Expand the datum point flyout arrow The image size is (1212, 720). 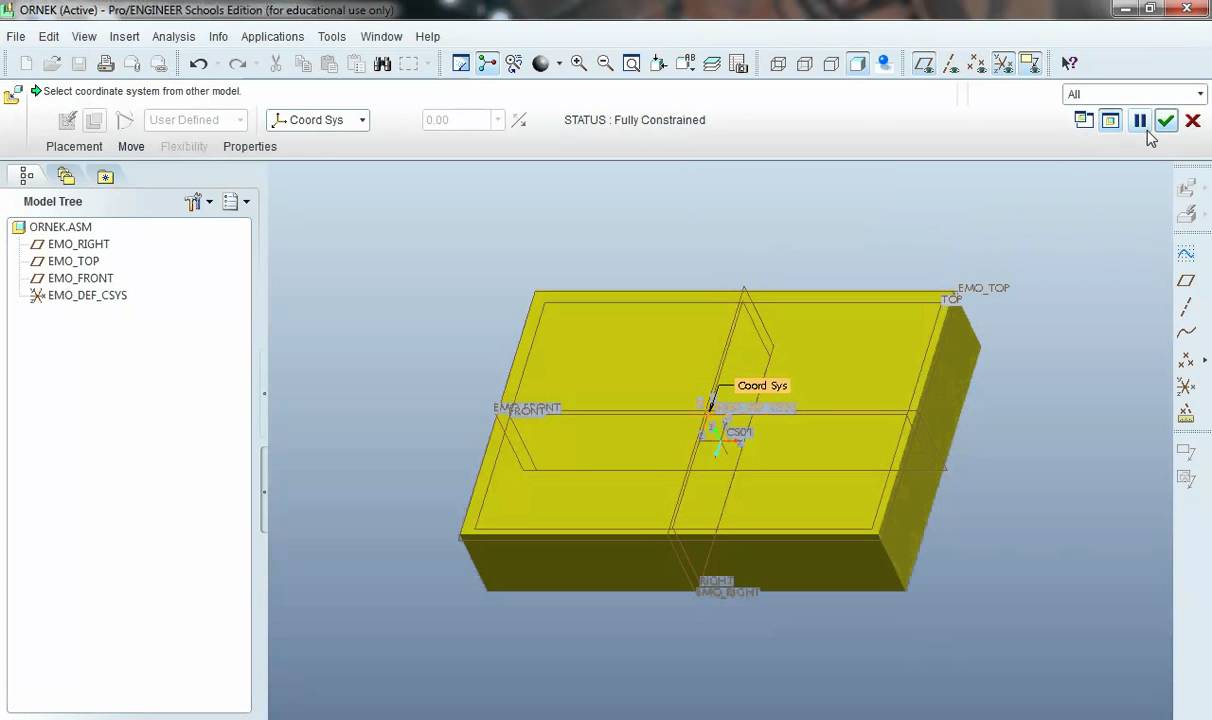pos(1205,360)
